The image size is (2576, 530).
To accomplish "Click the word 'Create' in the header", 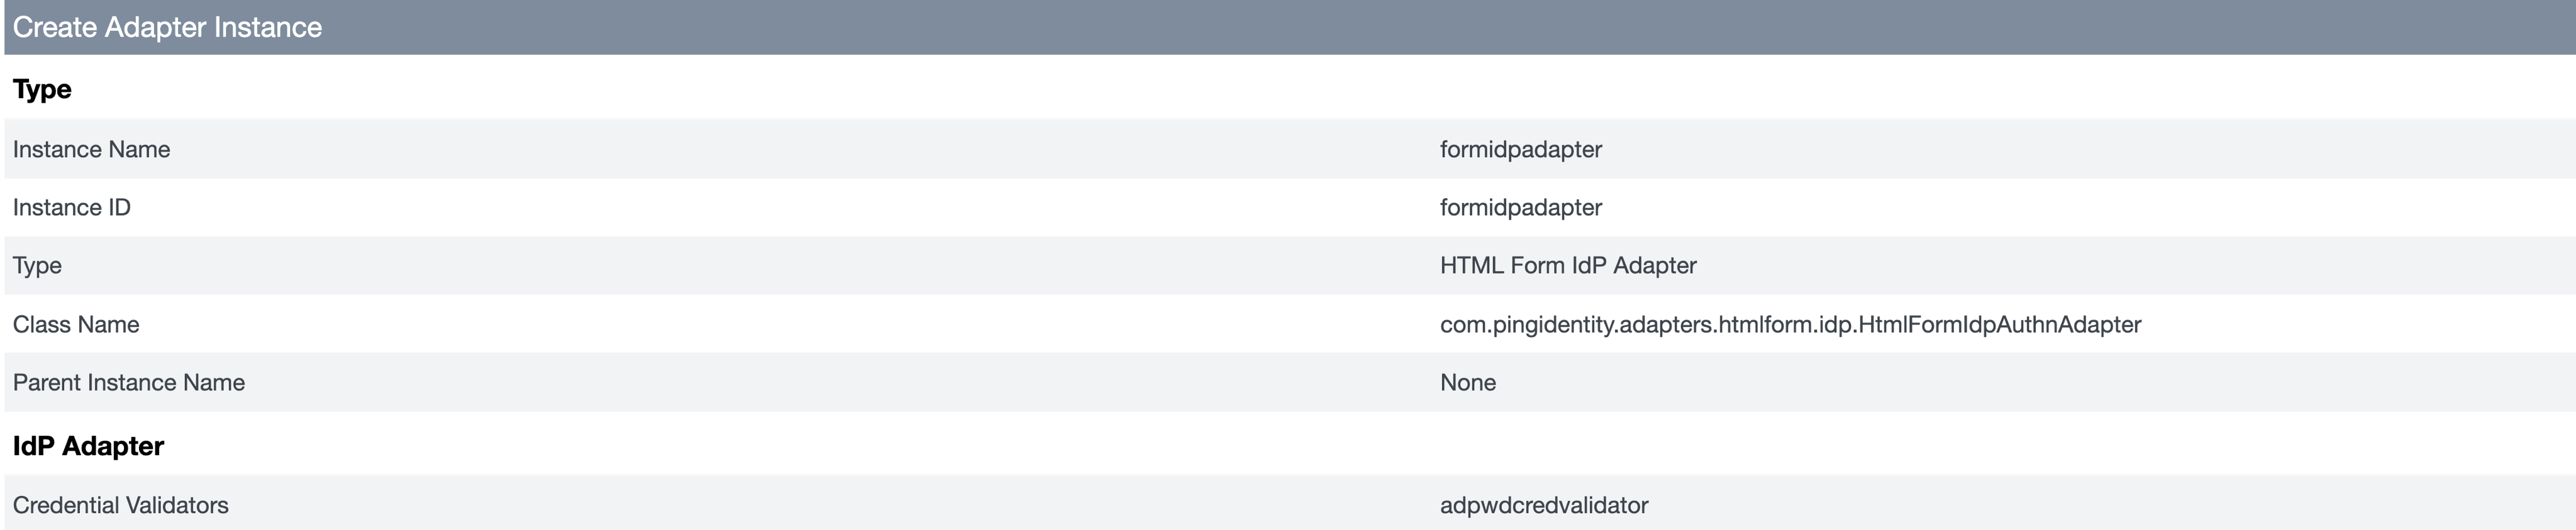I will pos(54,27).
